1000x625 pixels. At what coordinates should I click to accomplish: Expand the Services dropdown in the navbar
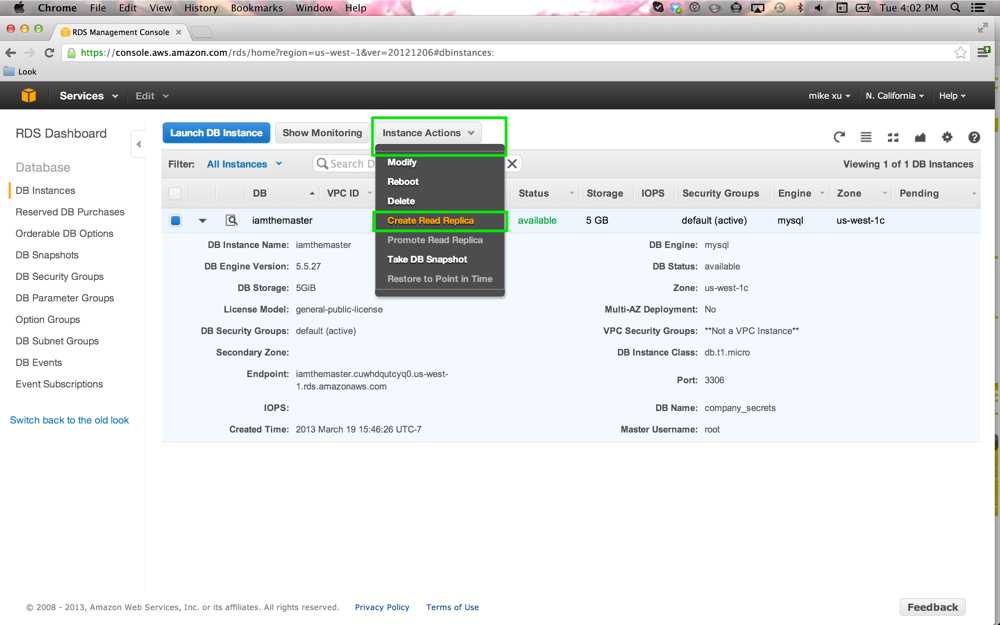88,96
